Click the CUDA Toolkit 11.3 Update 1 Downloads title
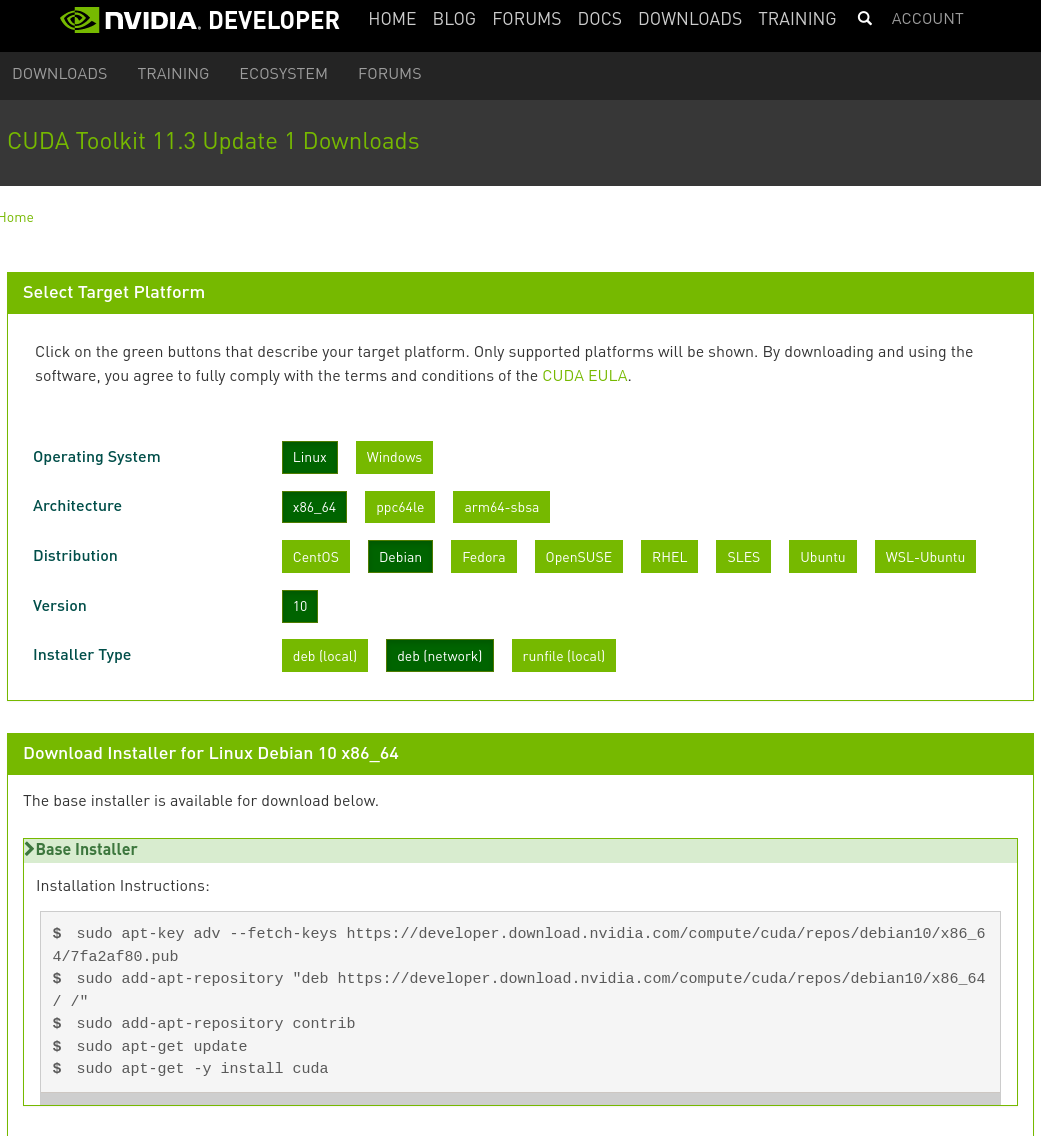 point(213,141)
